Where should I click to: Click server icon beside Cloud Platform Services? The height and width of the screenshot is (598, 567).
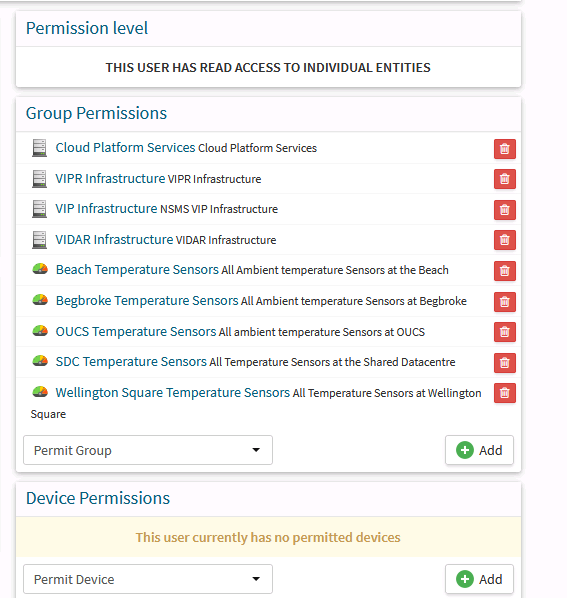(x=39, y=148)
